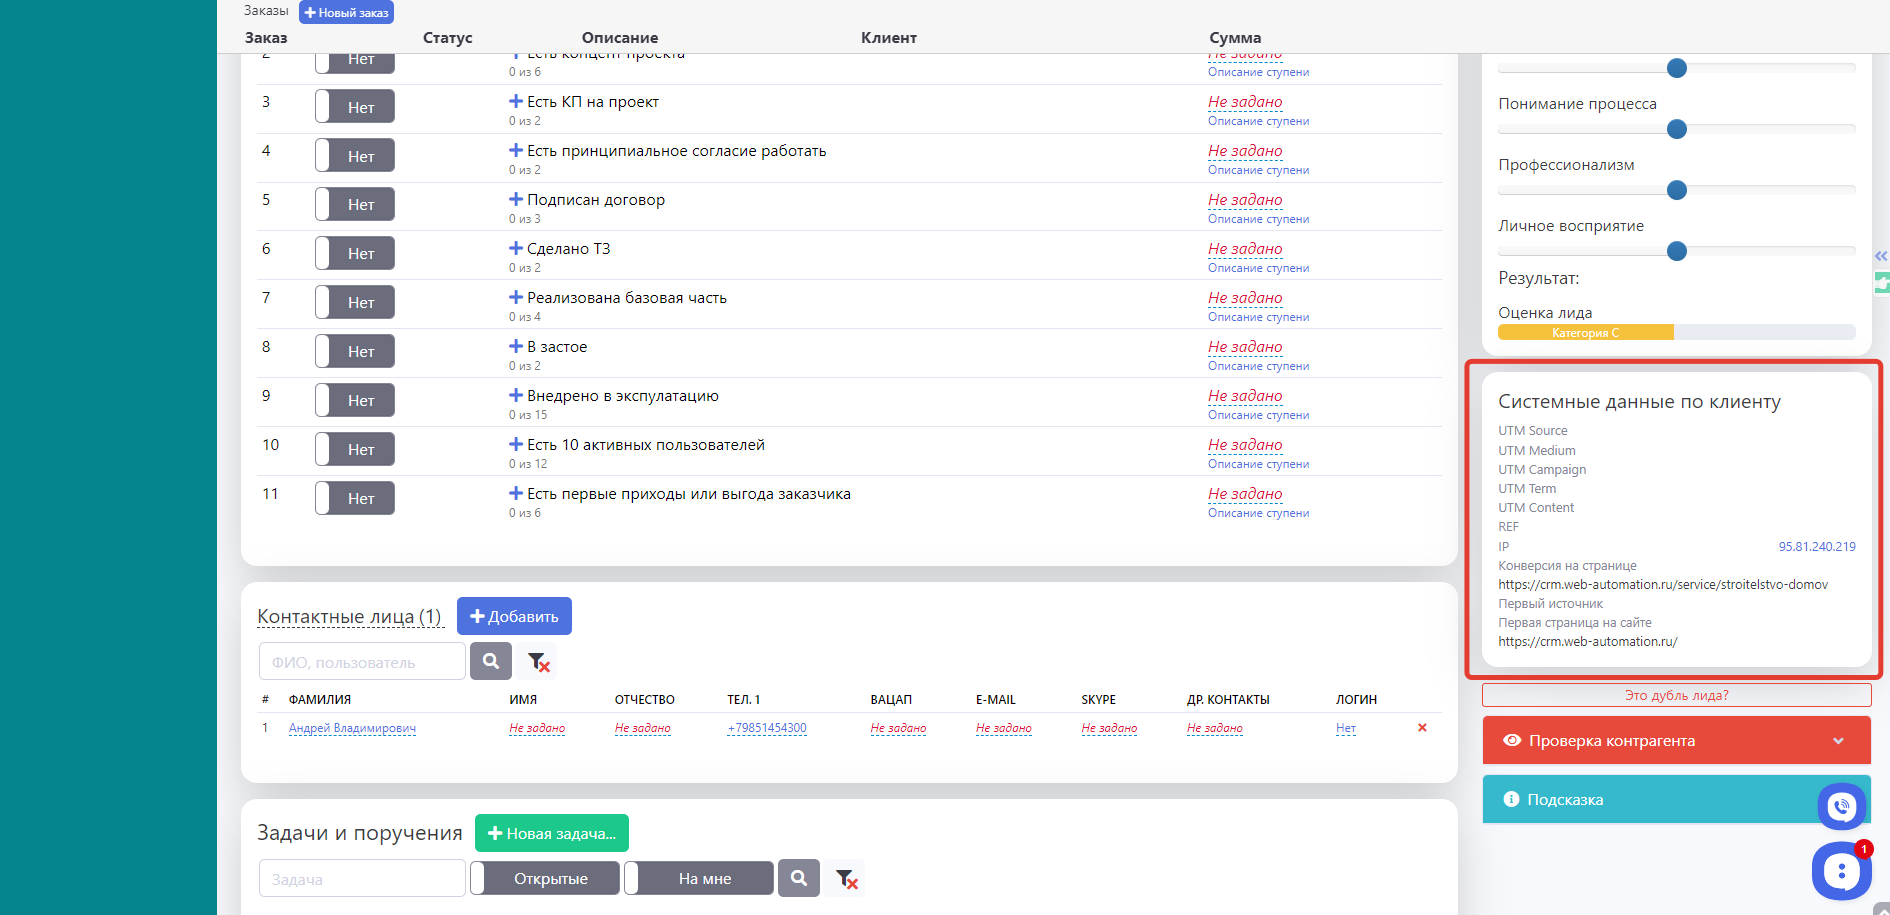Toggle the Нет switch for stage 8
This screenshot has height=915, width=1890.
click(355, 352)
